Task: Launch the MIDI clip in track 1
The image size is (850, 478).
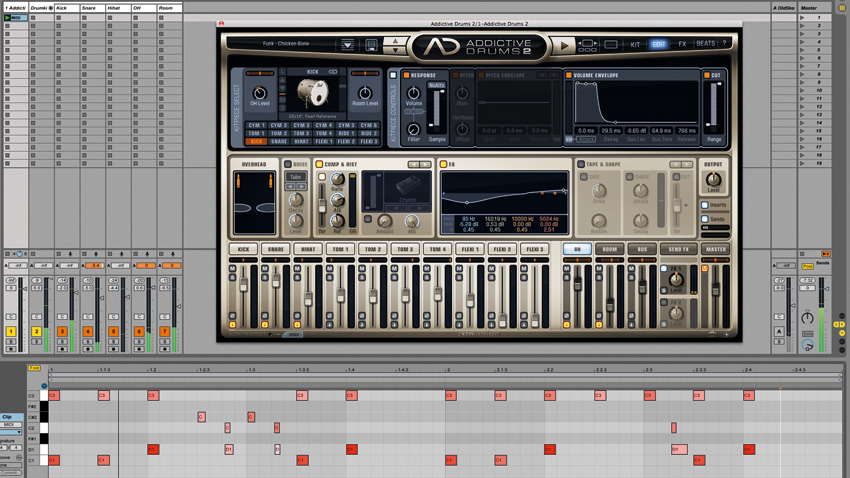Action: tap(7, 18)
